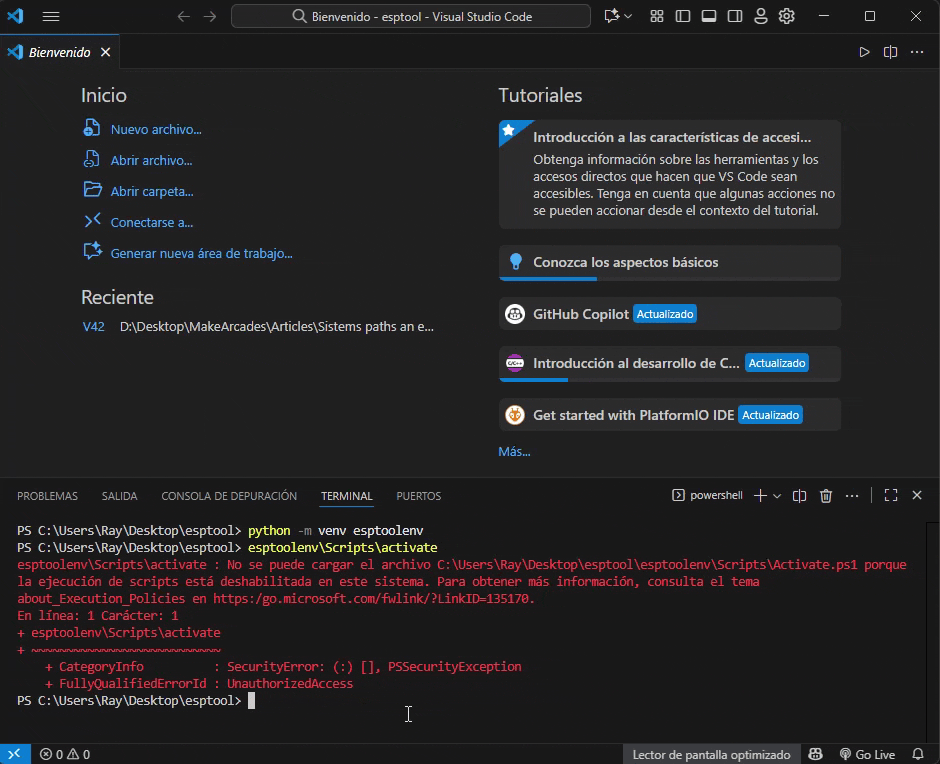The height and width of the screenshot is (764, 940).
Task: Expand 'Conozca los aspectos básicos' tutorial
Action: (x=625, y=262)
